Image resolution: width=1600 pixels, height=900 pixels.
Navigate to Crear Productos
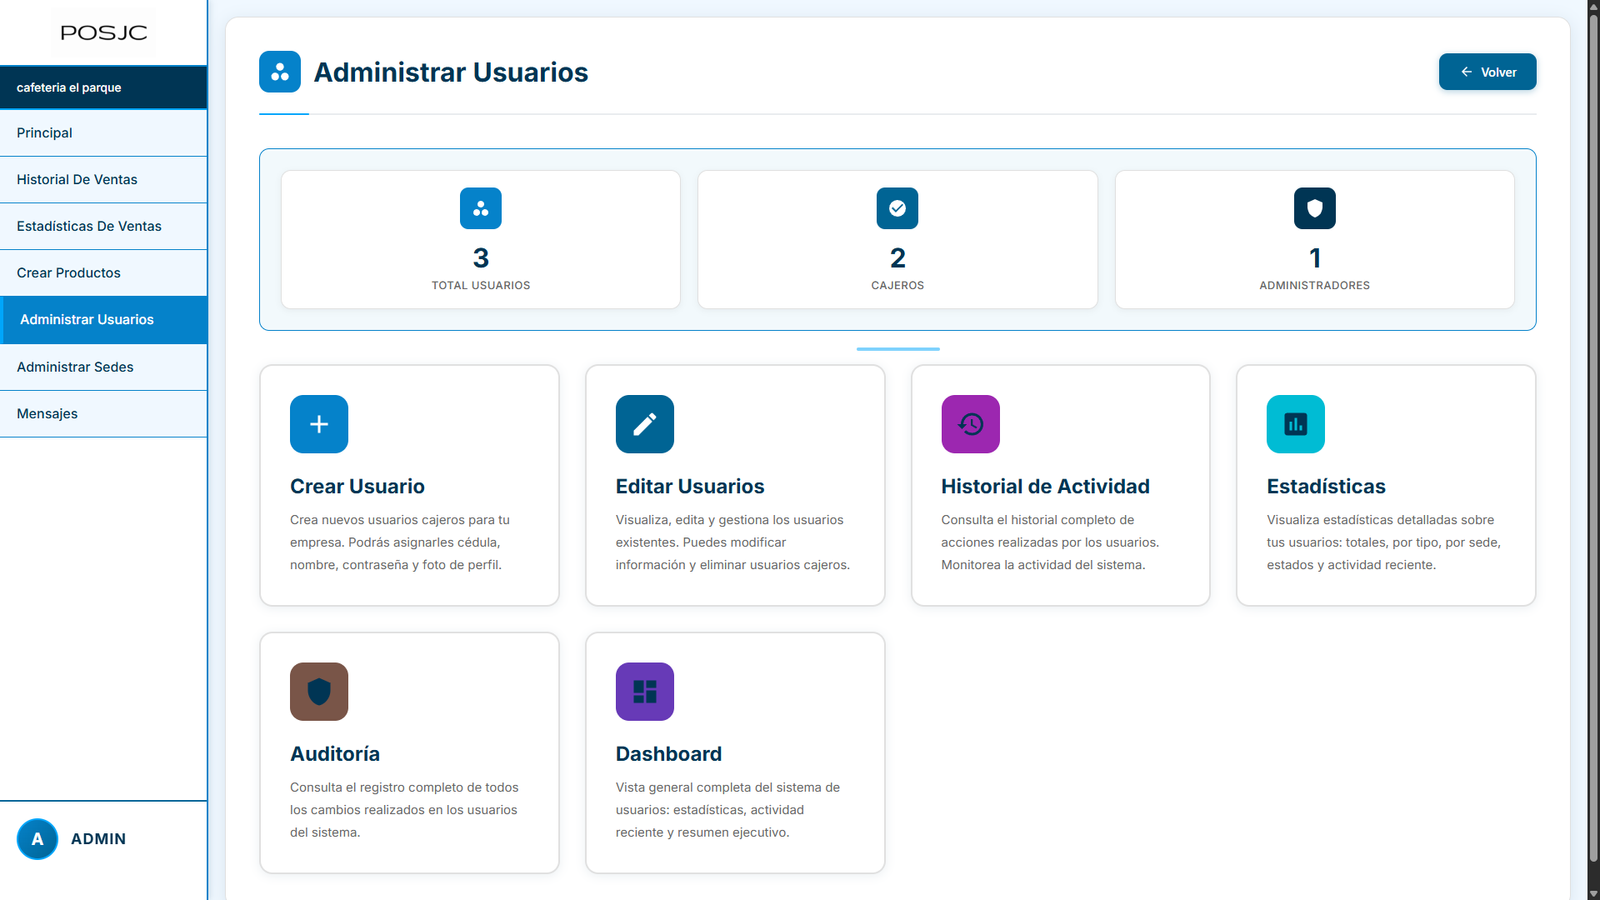pos(68,273)
